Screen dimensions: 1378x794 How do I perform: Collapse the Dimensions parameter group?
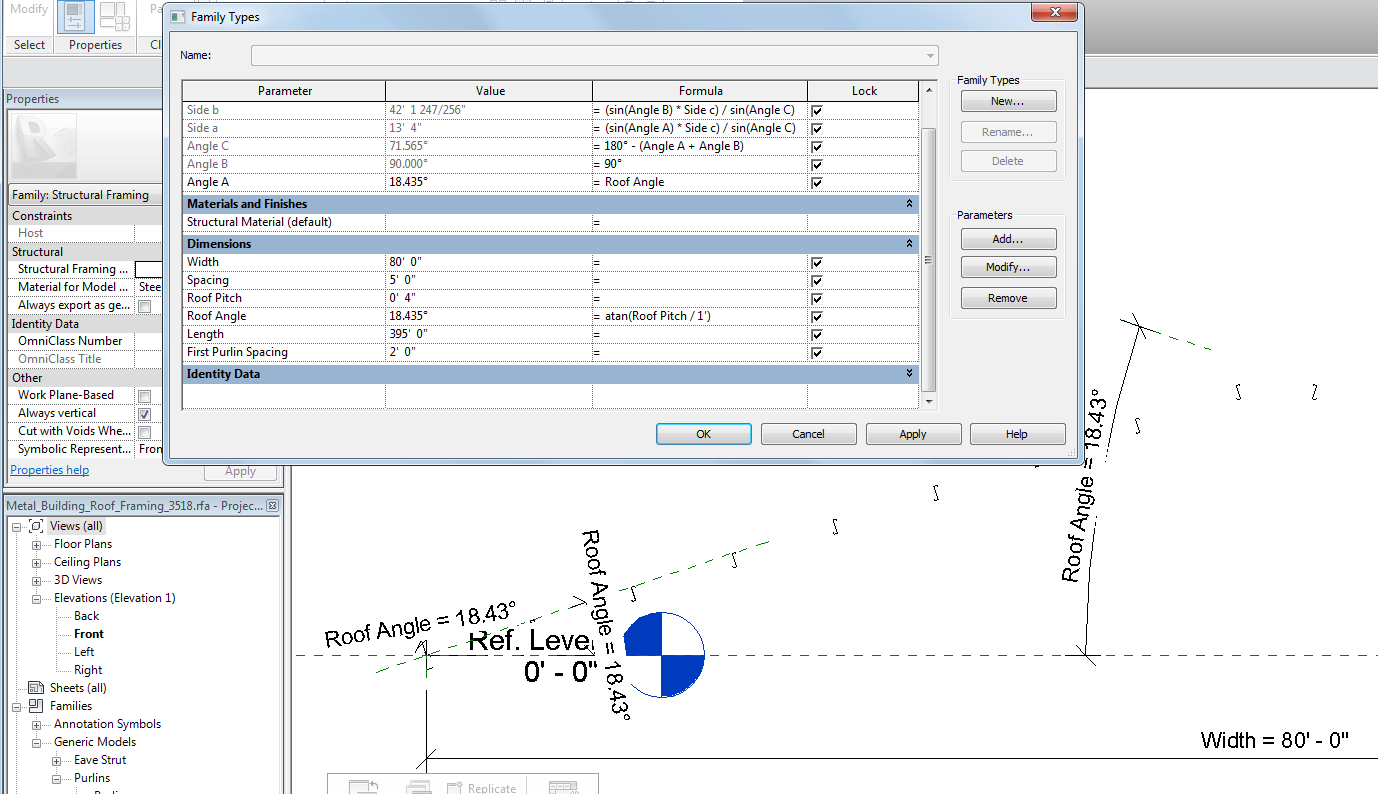(x=909, y=244)
